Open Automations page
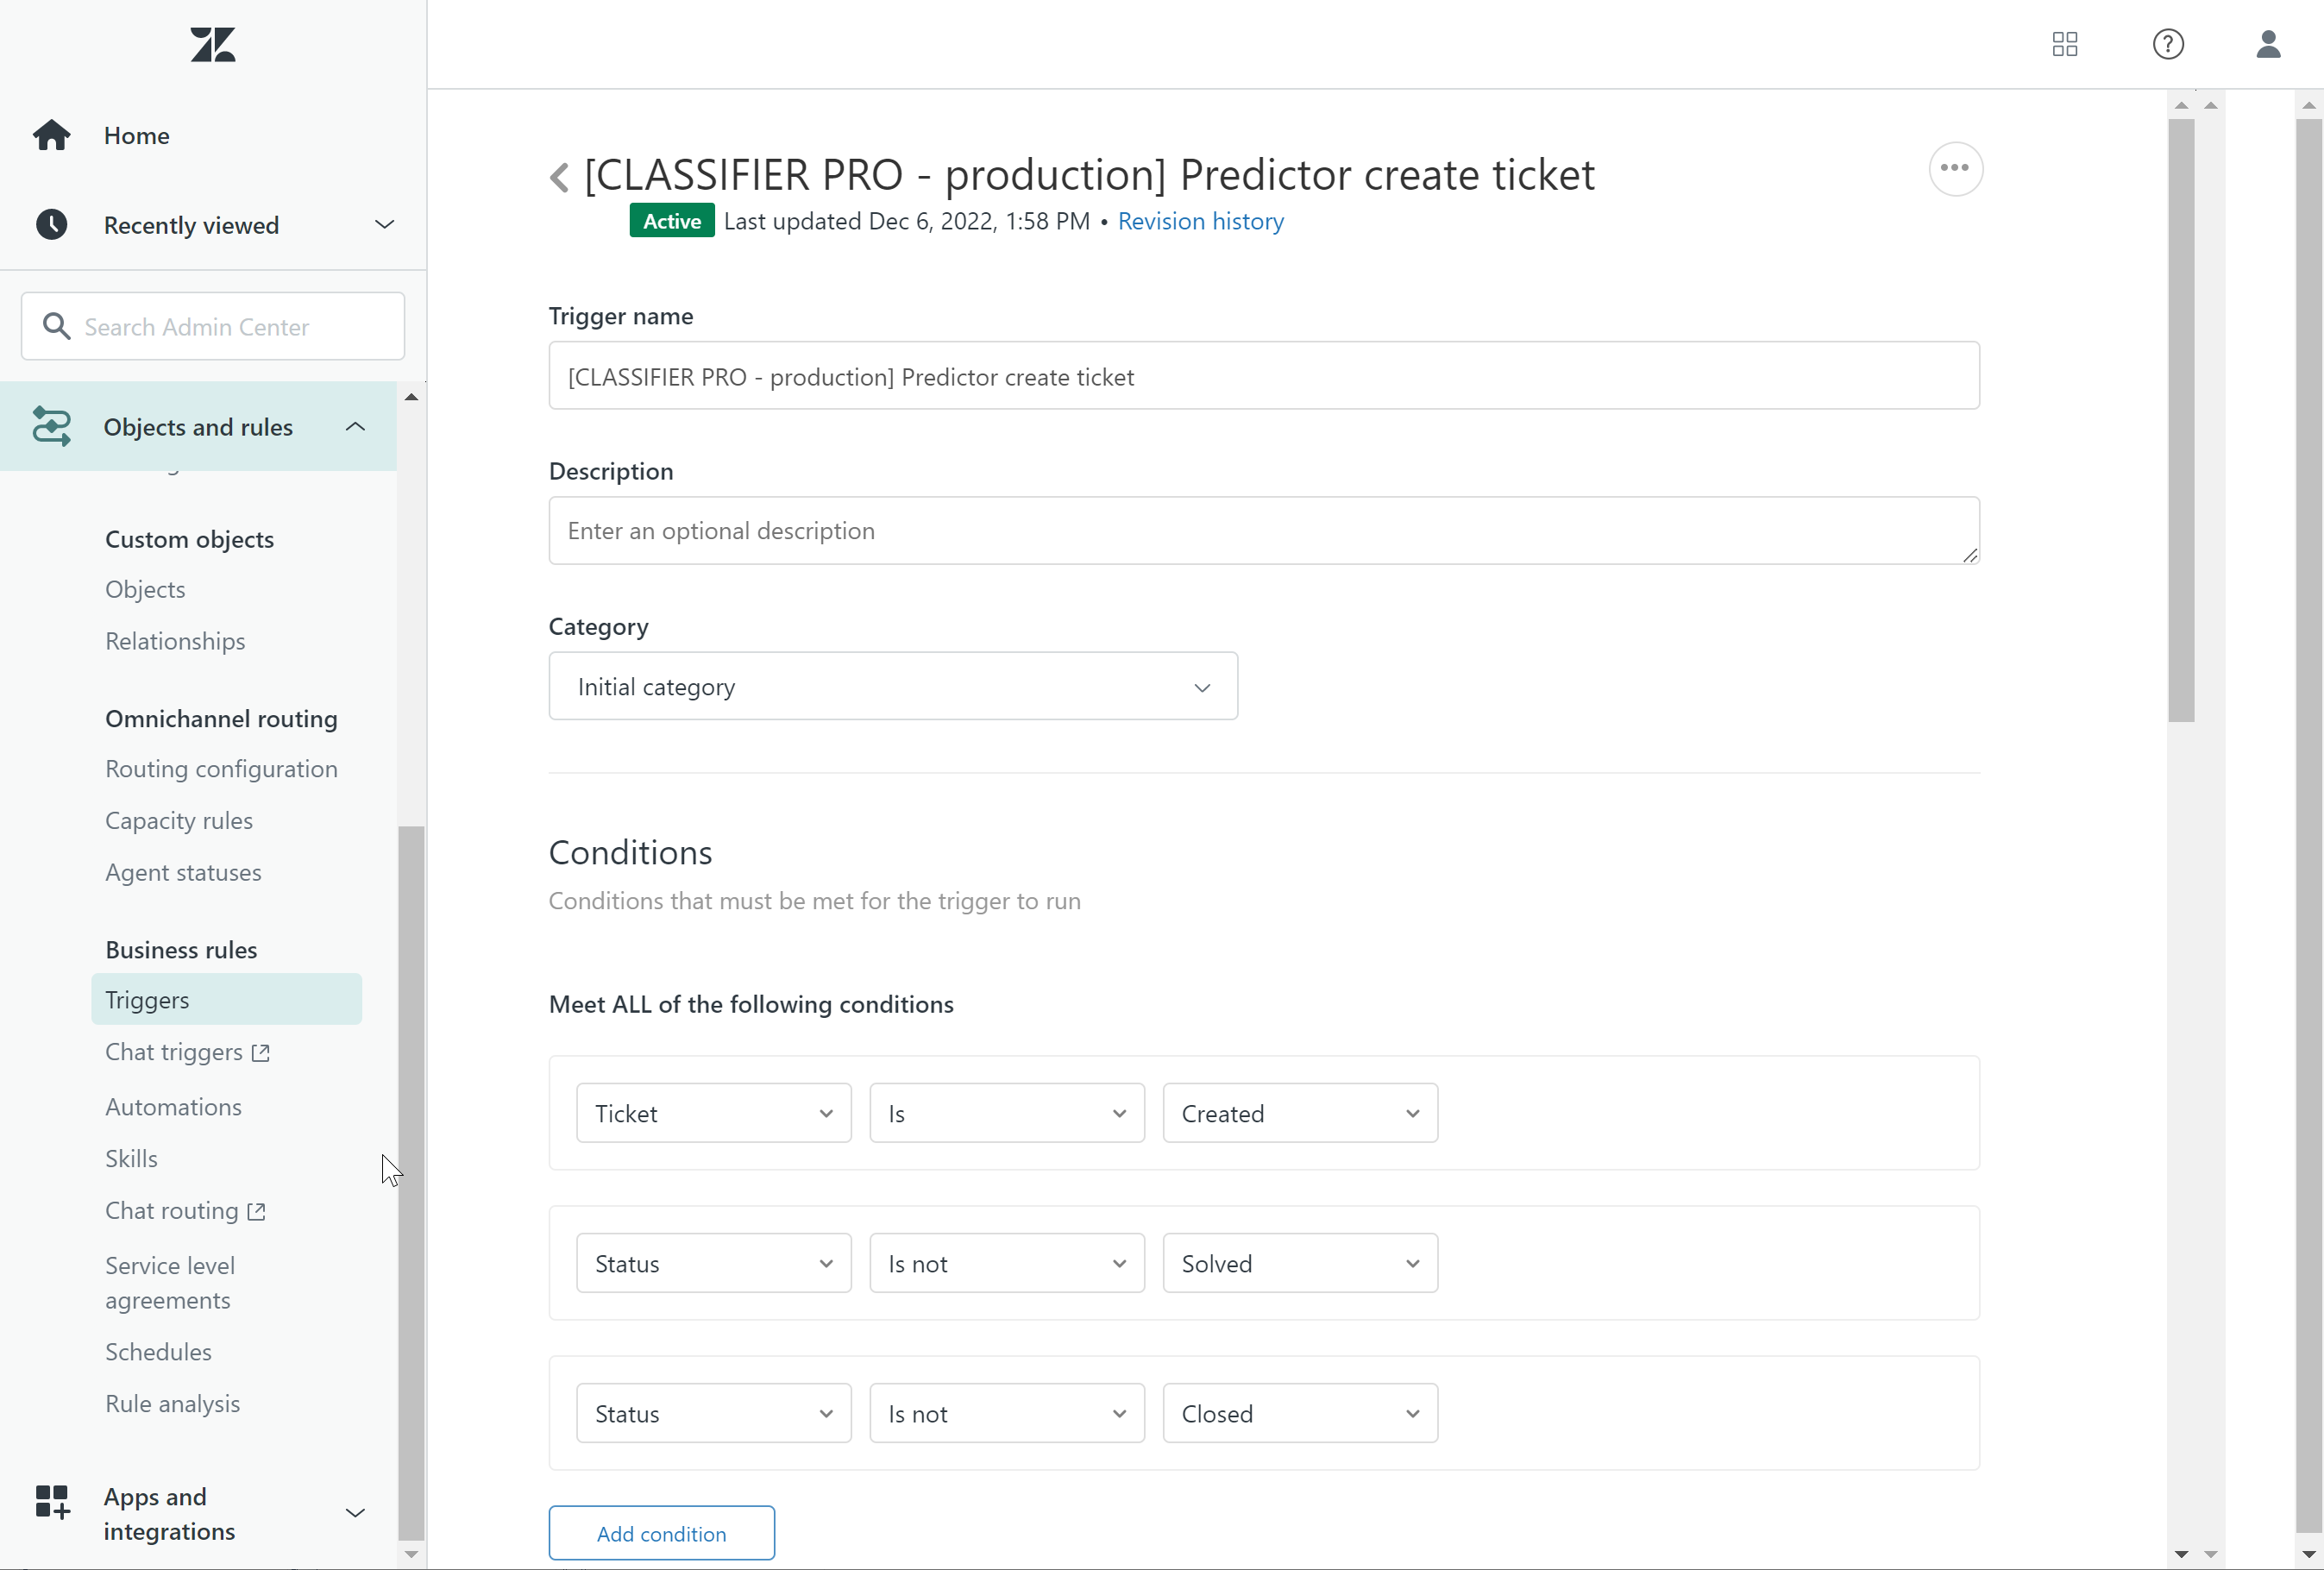This screenshot has width=2324, height=1570. (x=173, y=1107)
